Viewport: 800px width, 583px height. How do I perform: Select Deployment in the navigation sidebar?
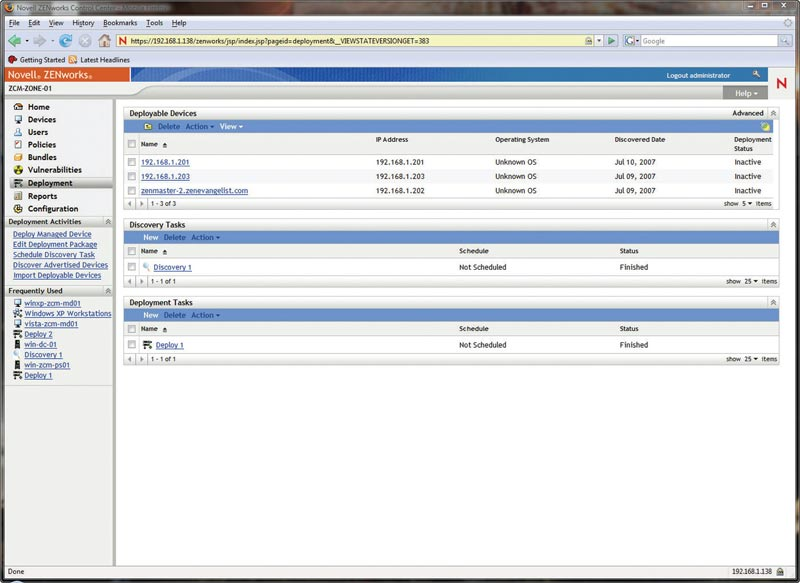point(61,183)
